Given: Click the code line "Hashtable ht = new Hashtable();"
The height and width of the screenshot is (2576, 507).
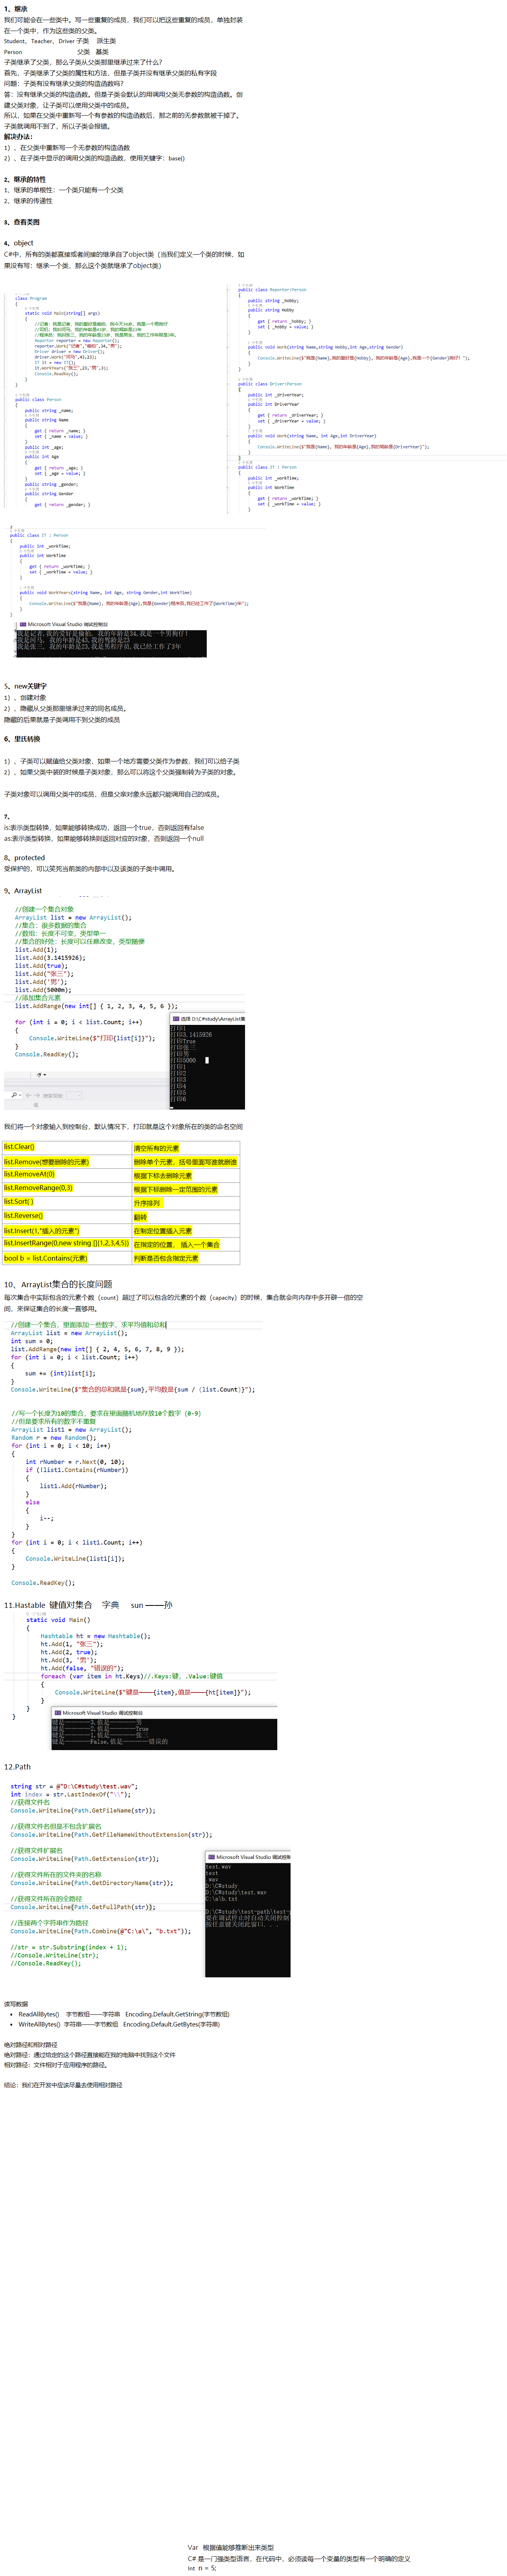Looking at the screenshot, I should pos(96,1636).
